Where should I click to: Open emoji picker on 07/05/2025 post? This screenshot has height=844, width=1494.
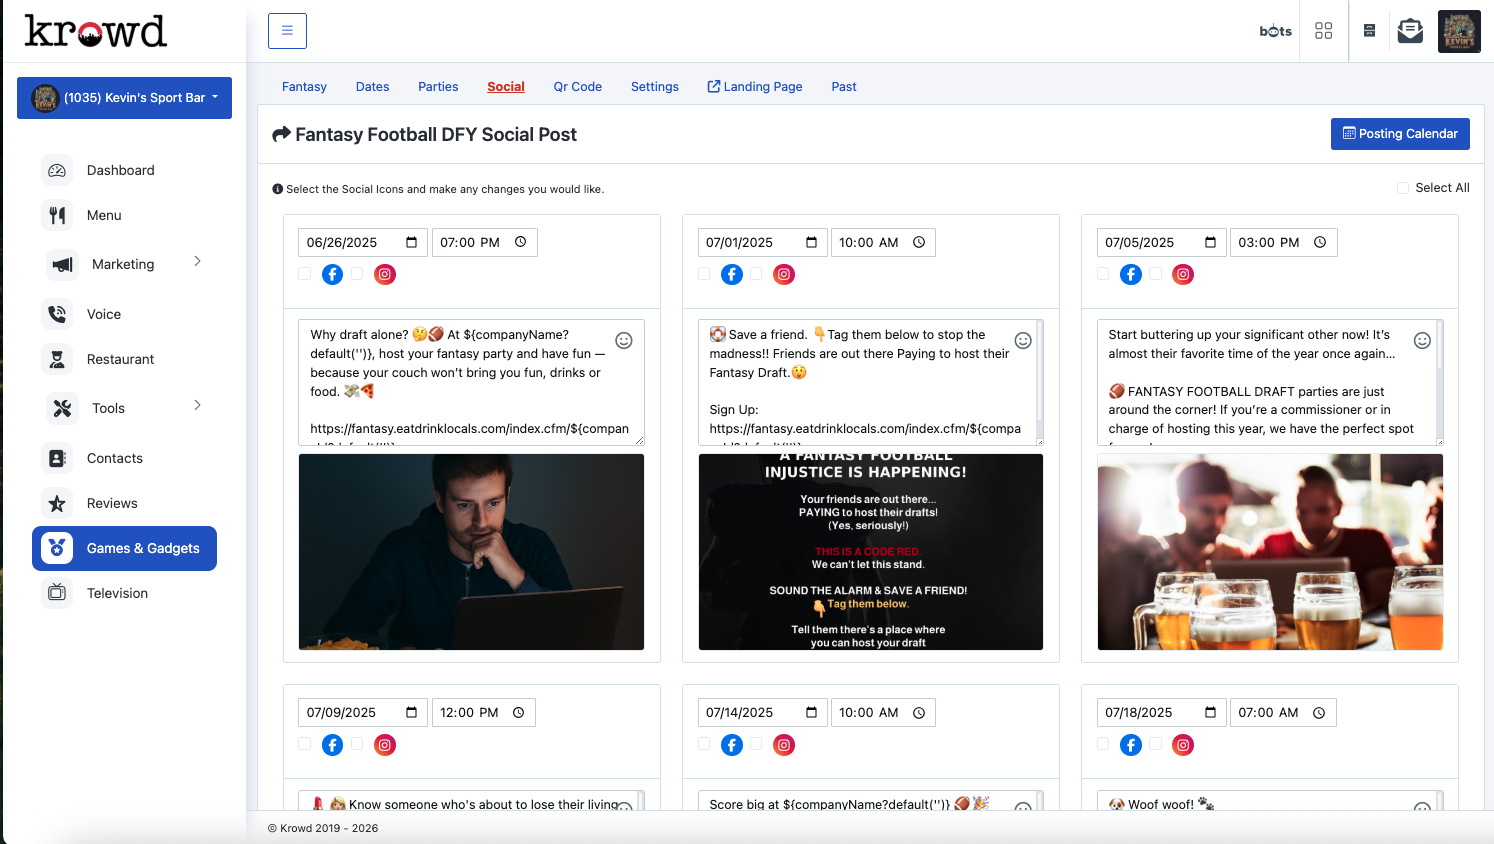1422,341
